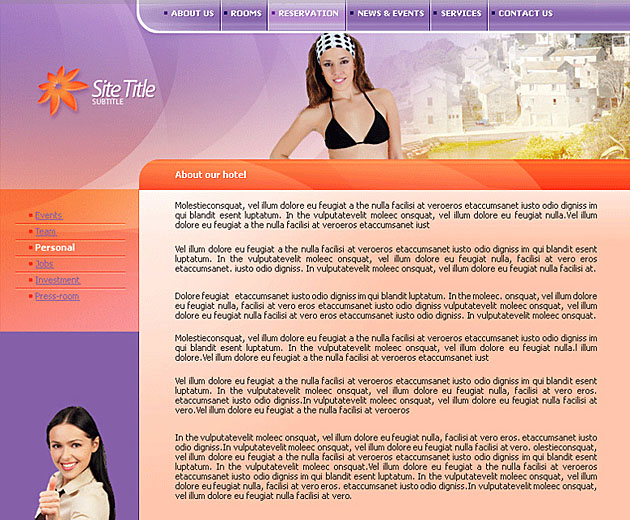Click the seaside village image in the banner

(516, 96)
